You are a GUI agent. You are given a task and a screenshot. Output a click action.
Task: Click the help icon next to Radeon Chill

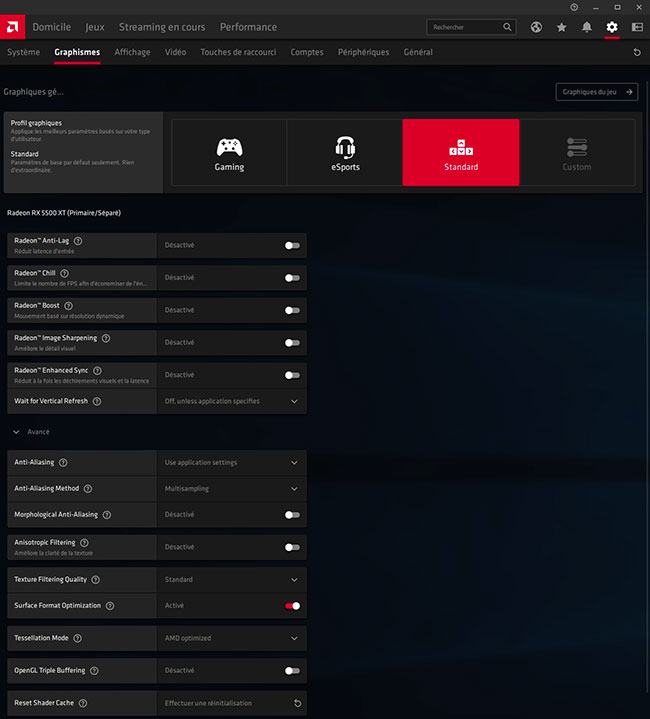pos(65,273)
